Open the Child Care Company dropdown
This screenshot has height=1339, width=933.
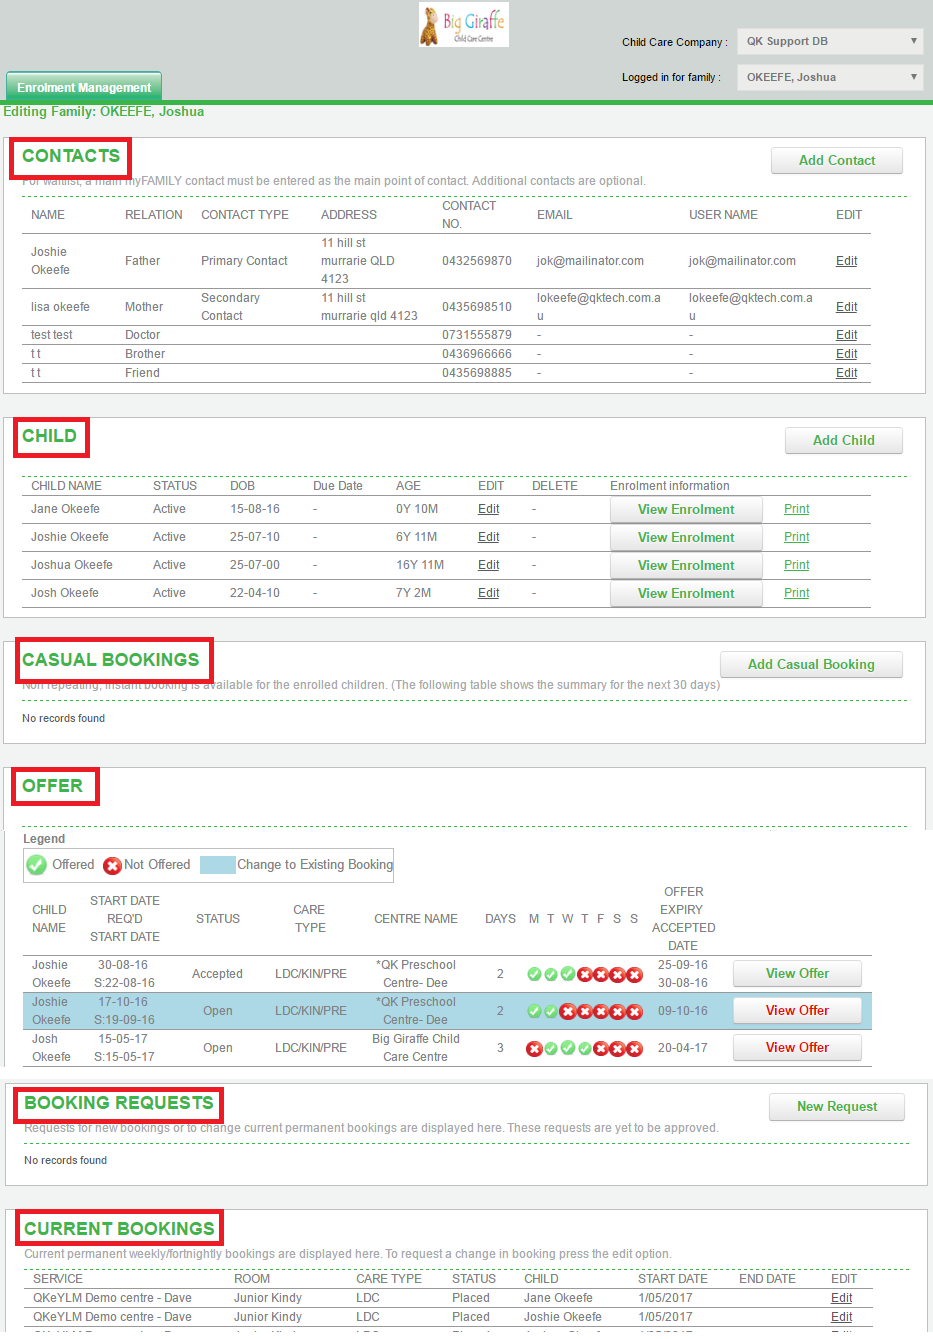829,41
